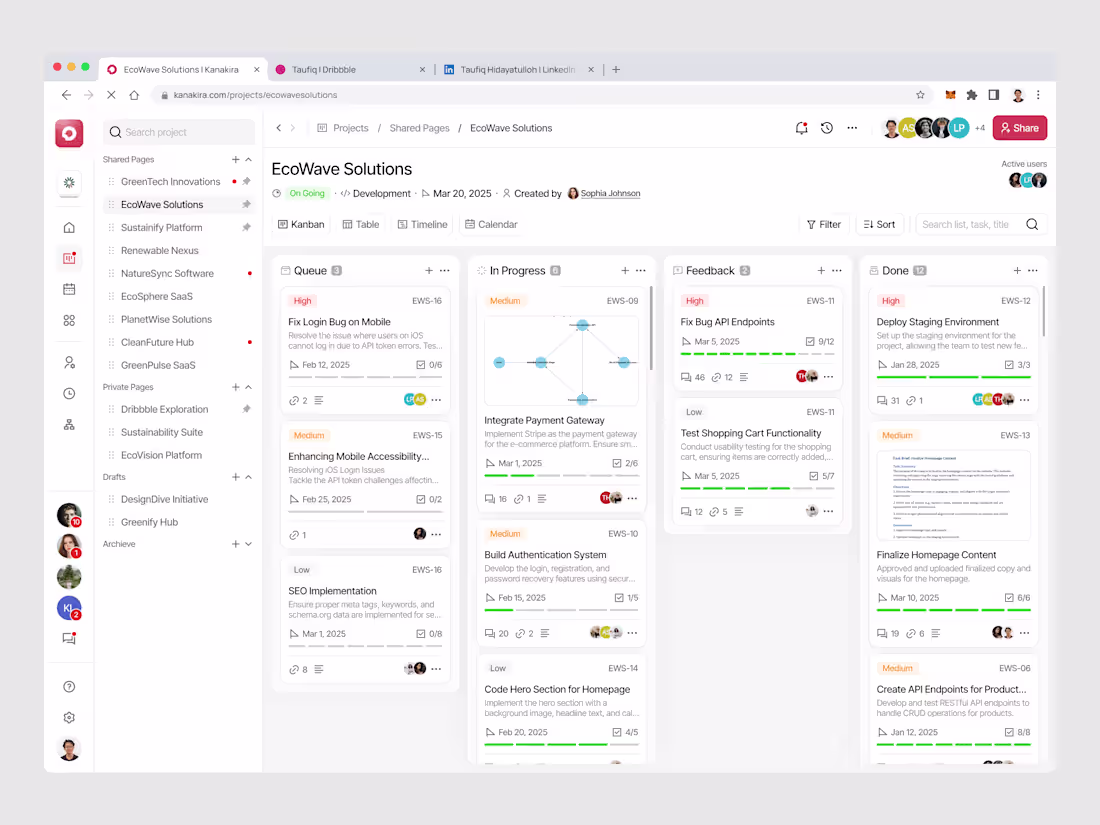
Task: Click the team hierarchy icon in the left rail
Action: coord(68,424)
